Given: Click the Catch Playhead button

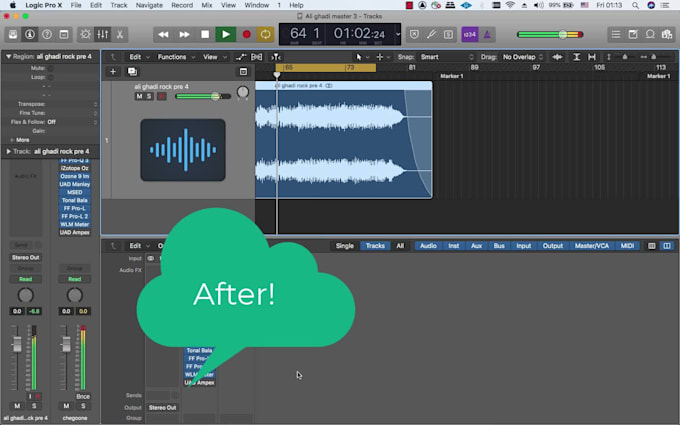Looking at the screenshot, I should 276,57.
